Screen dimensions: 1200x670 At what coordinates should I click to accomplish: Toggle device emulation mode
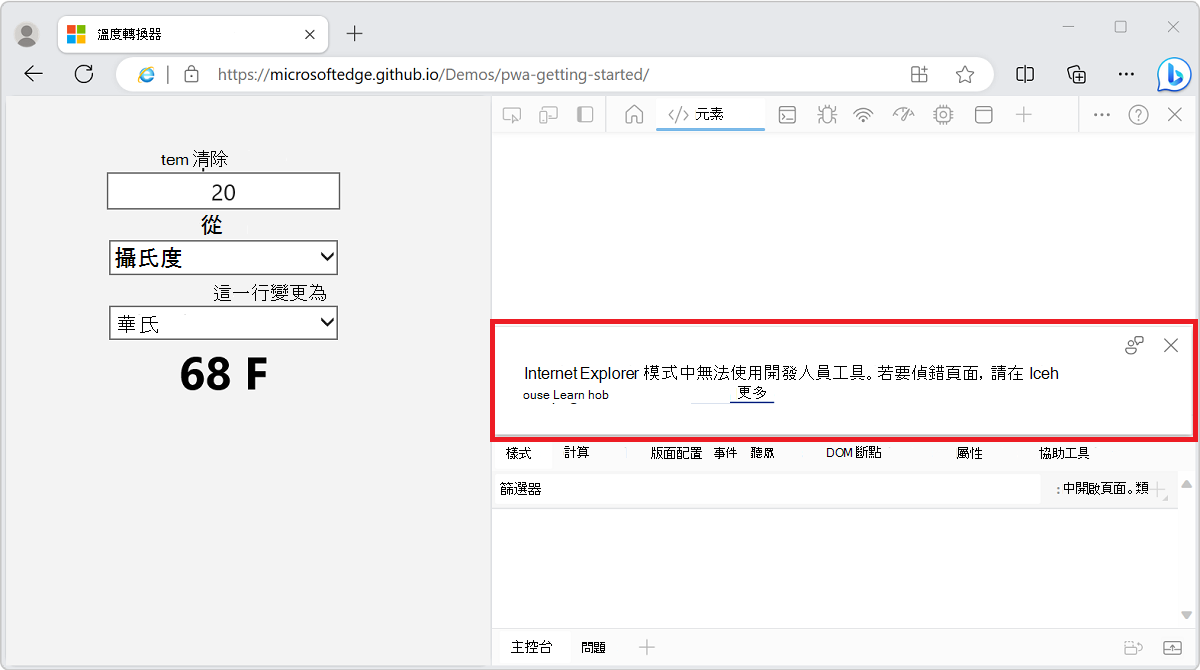click(547, 114)
